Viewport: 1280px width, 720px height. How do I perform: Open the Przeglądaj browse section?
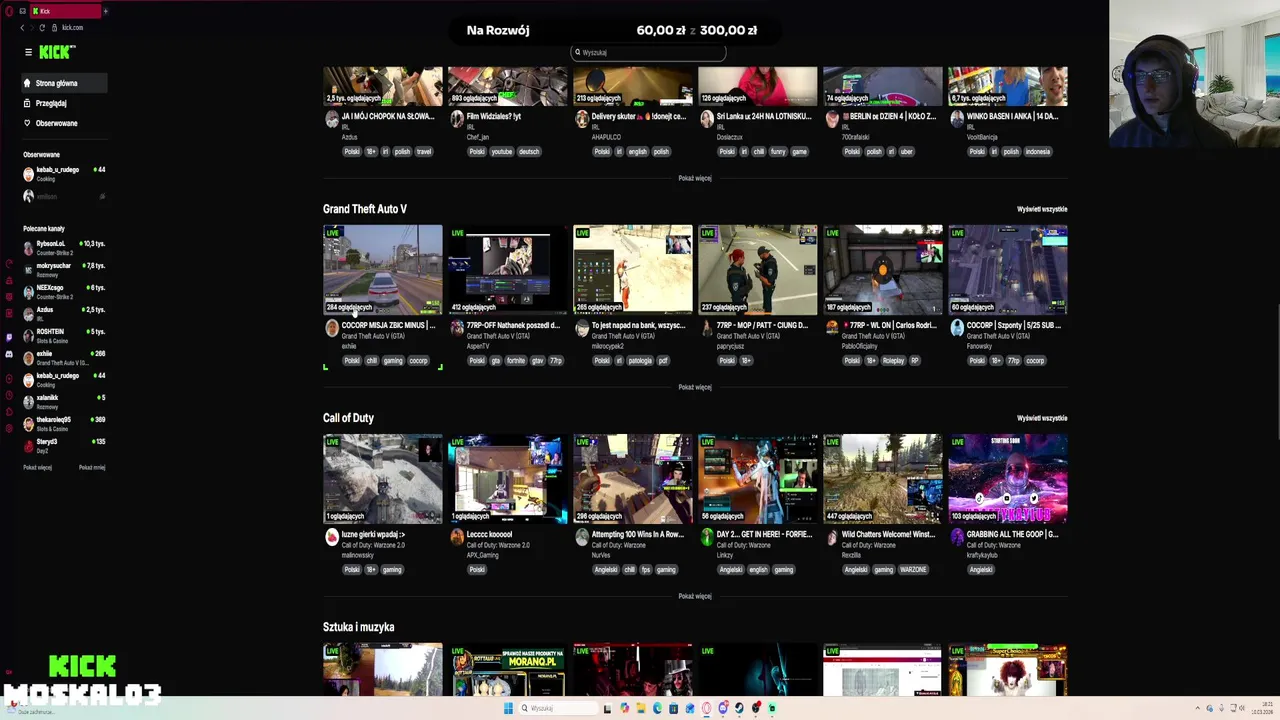[x=51, y=103]
